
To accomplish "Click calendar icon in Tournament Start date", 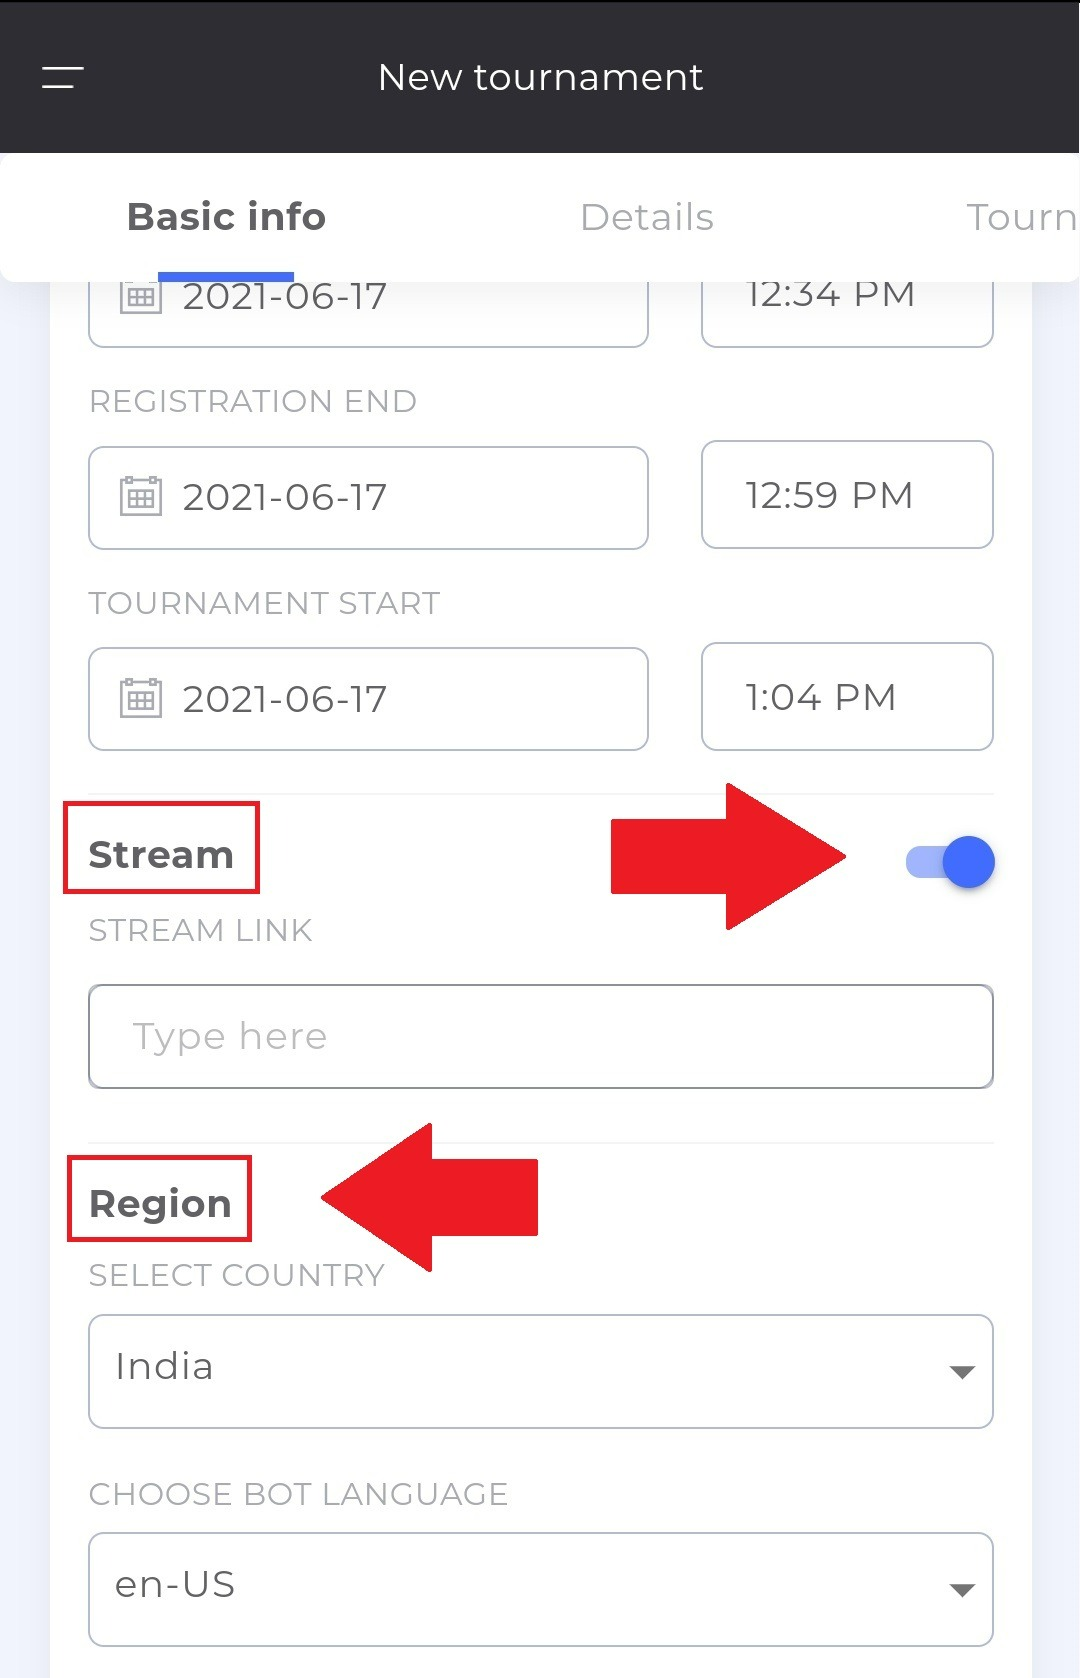I will [x=141, y=698].
